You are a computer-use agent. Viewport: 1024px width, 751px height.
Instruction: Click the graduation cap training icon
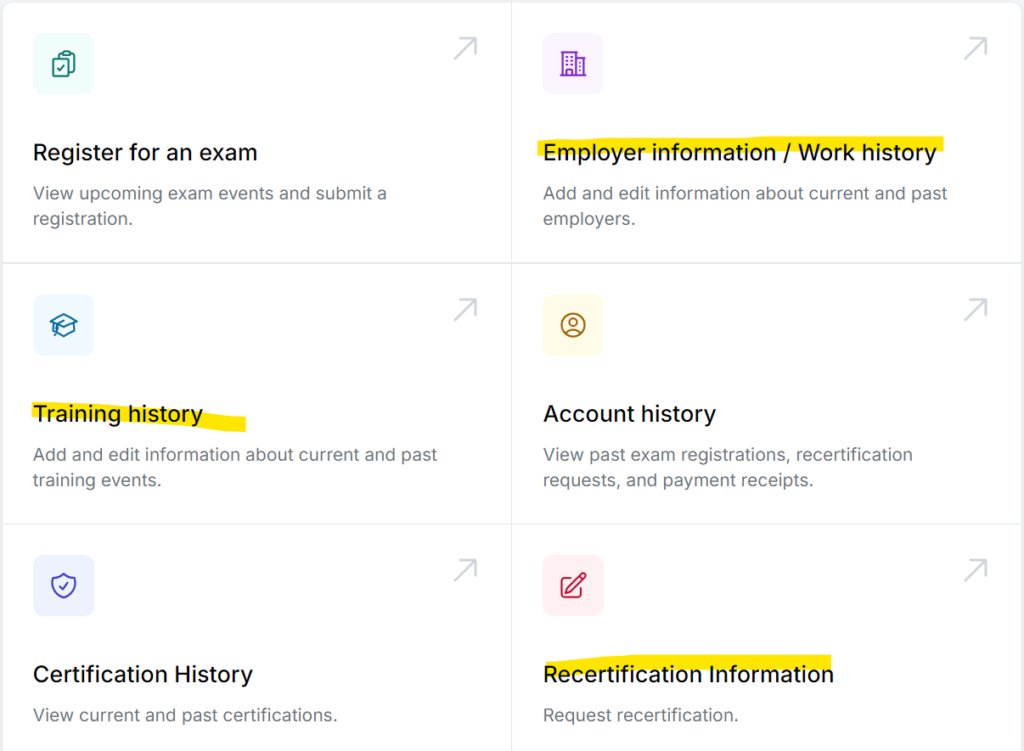click(63, 325)
